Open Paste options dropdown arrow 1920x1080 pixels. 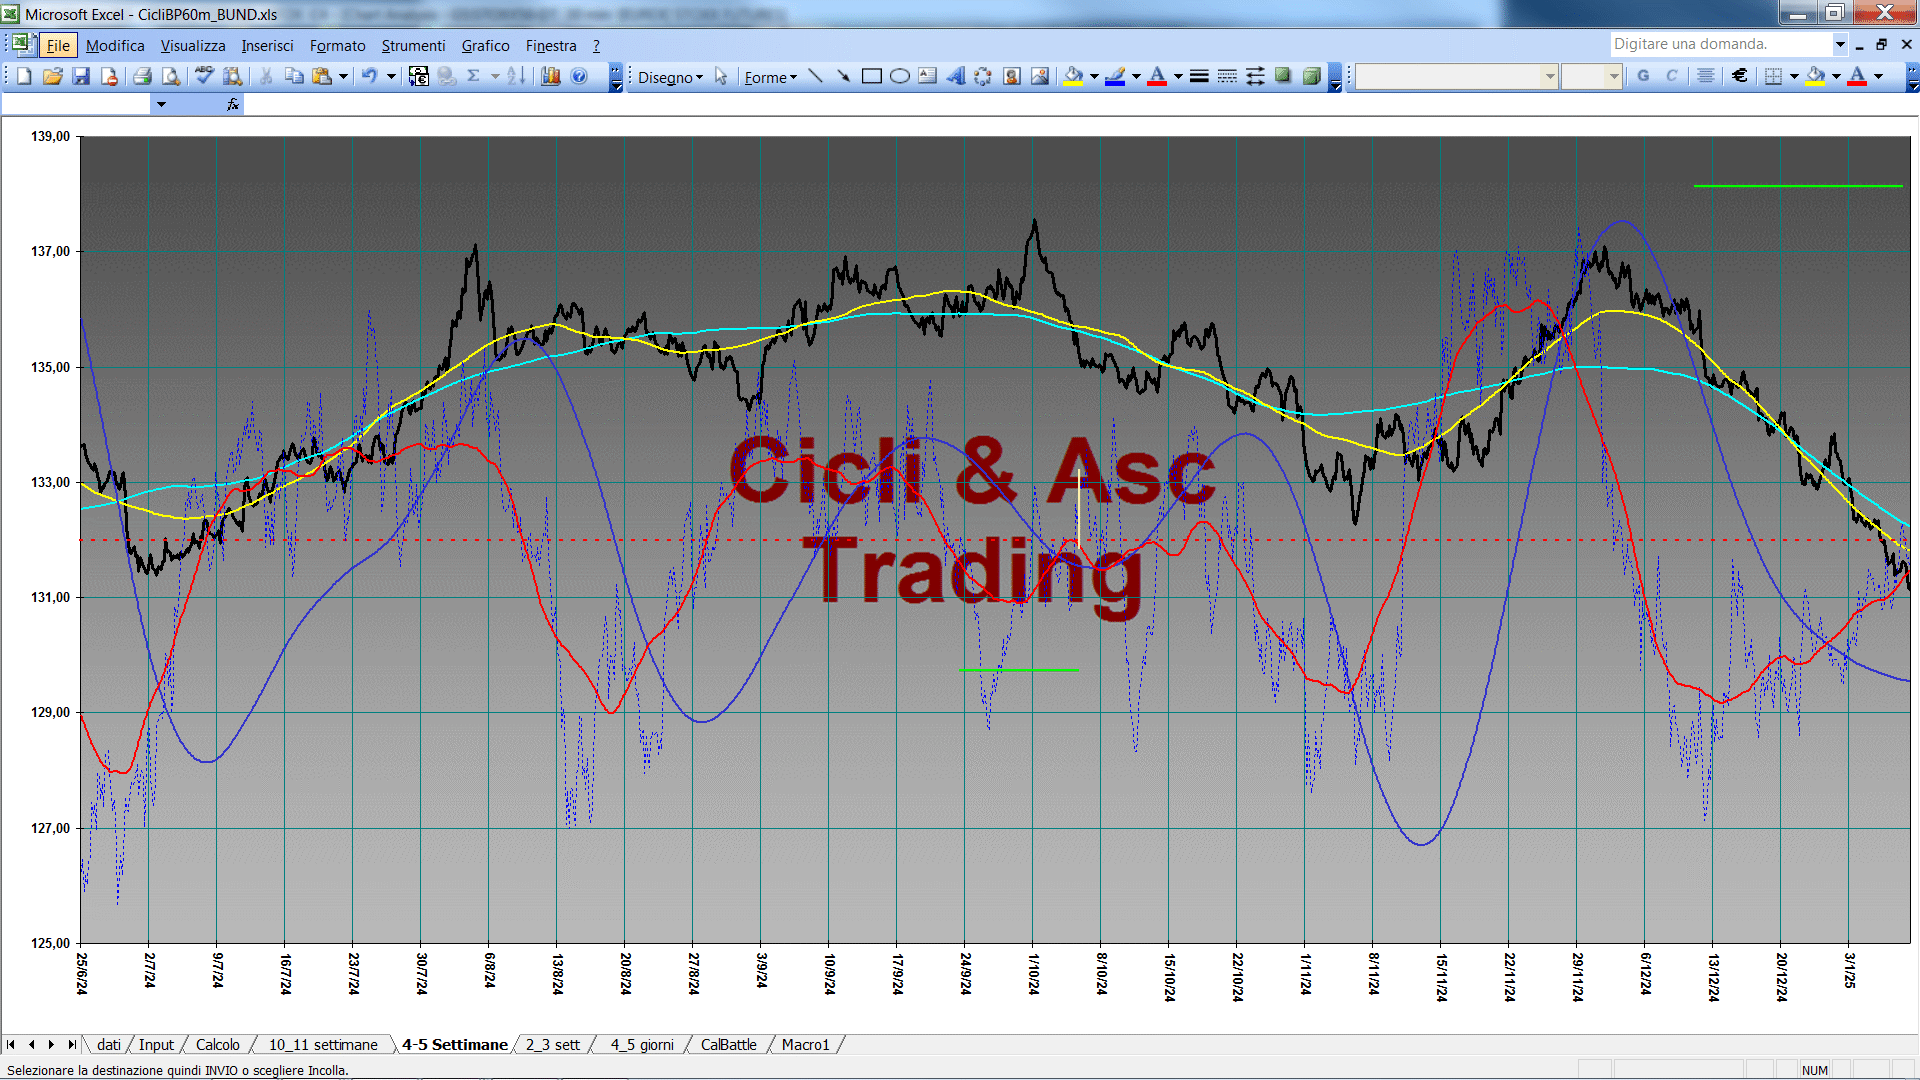(x=343, y=76)
